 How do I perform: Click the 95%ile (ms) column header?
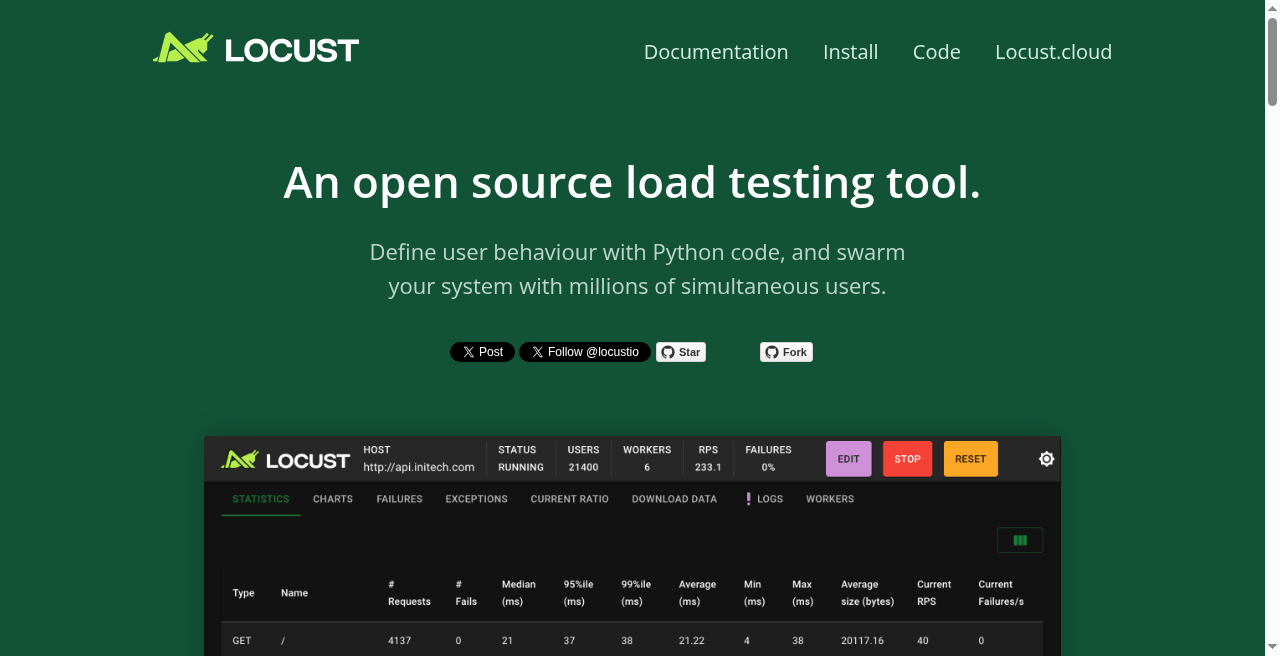578,593
